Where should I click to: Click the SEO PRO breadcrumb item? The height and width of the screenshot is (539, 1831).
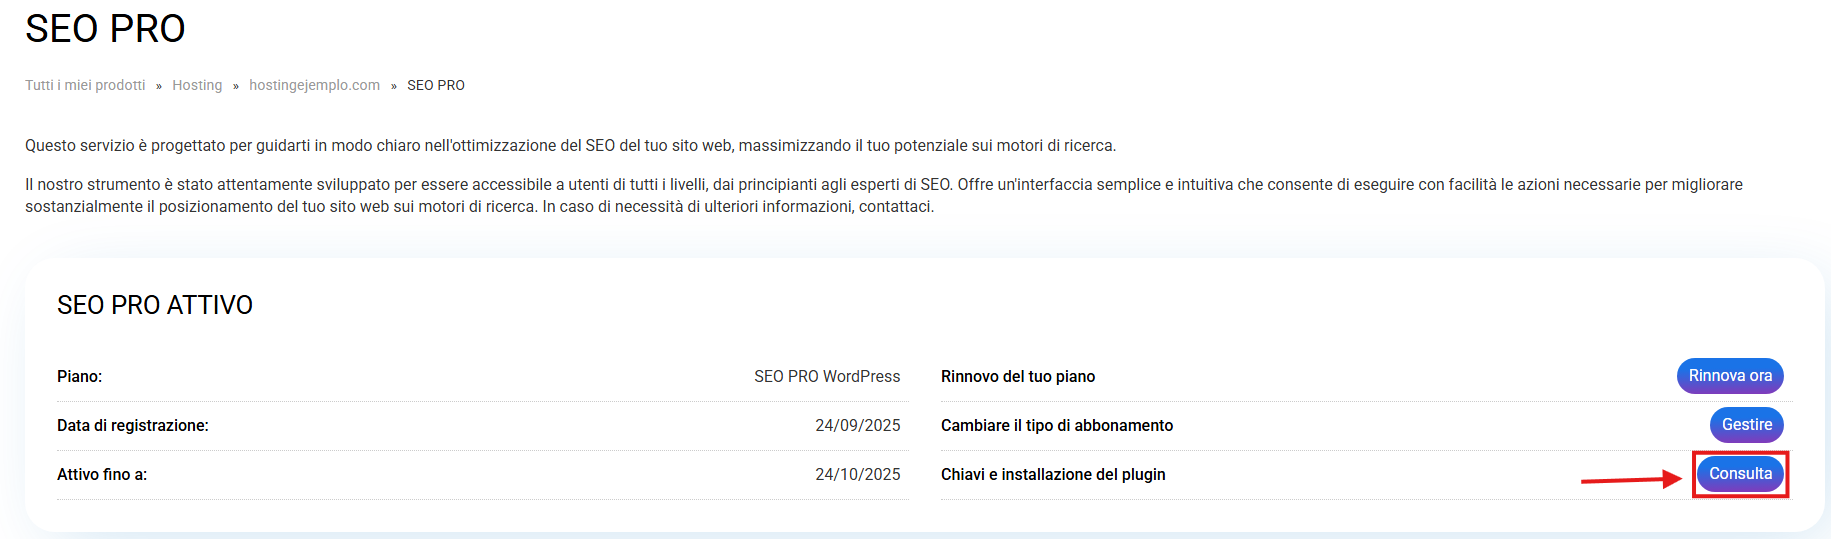435,85
